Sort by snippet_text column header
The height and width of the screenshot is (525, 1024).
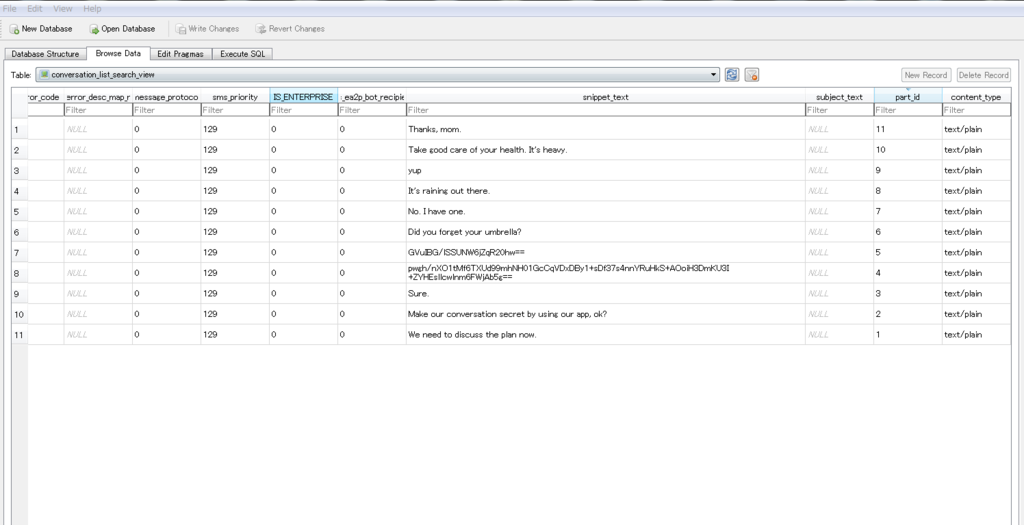click(x=605, y=97)
